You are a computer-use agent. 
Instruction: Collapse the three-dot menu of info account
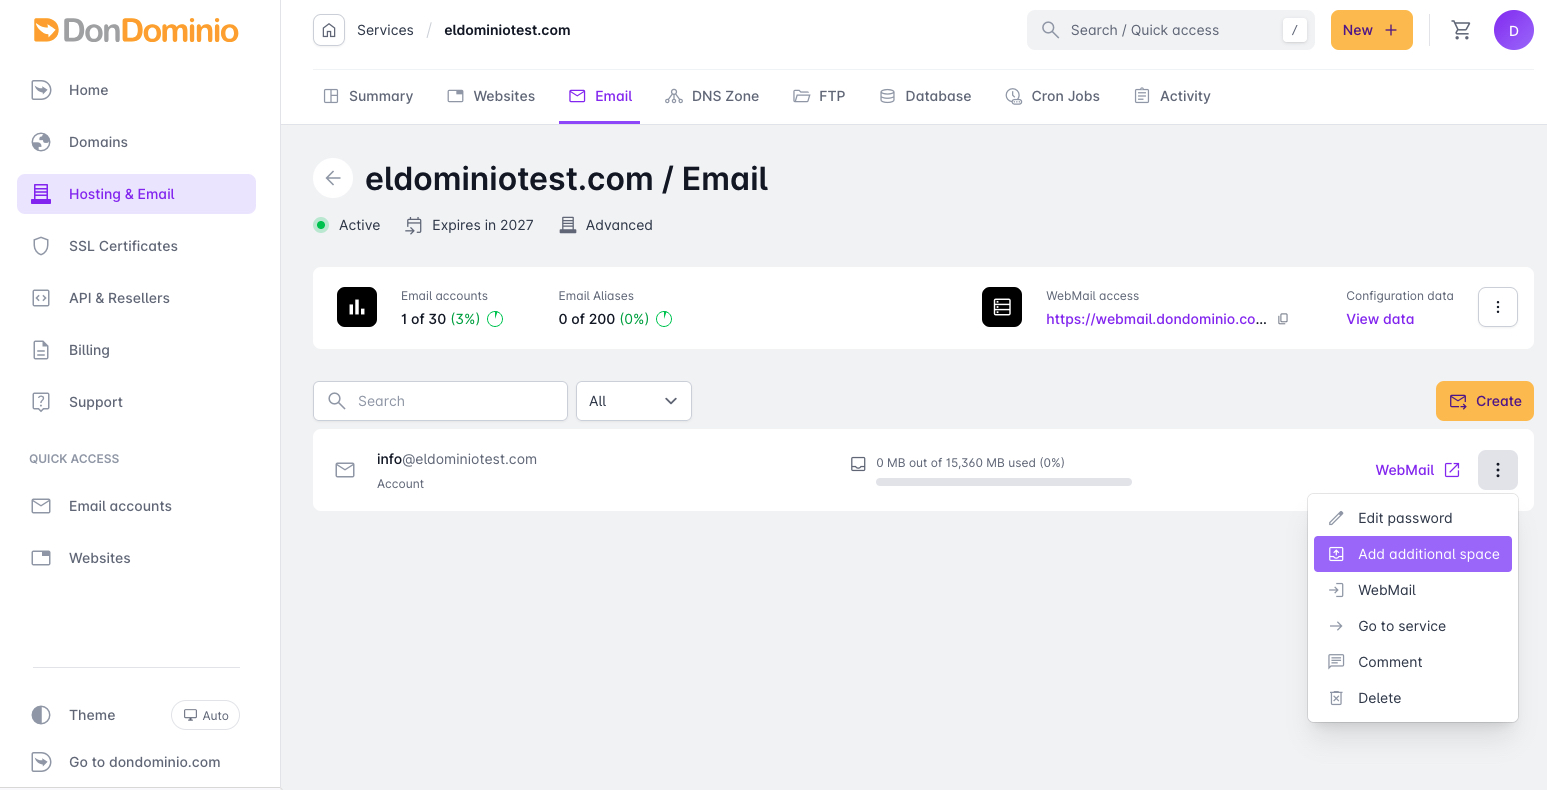[1497, 470]
